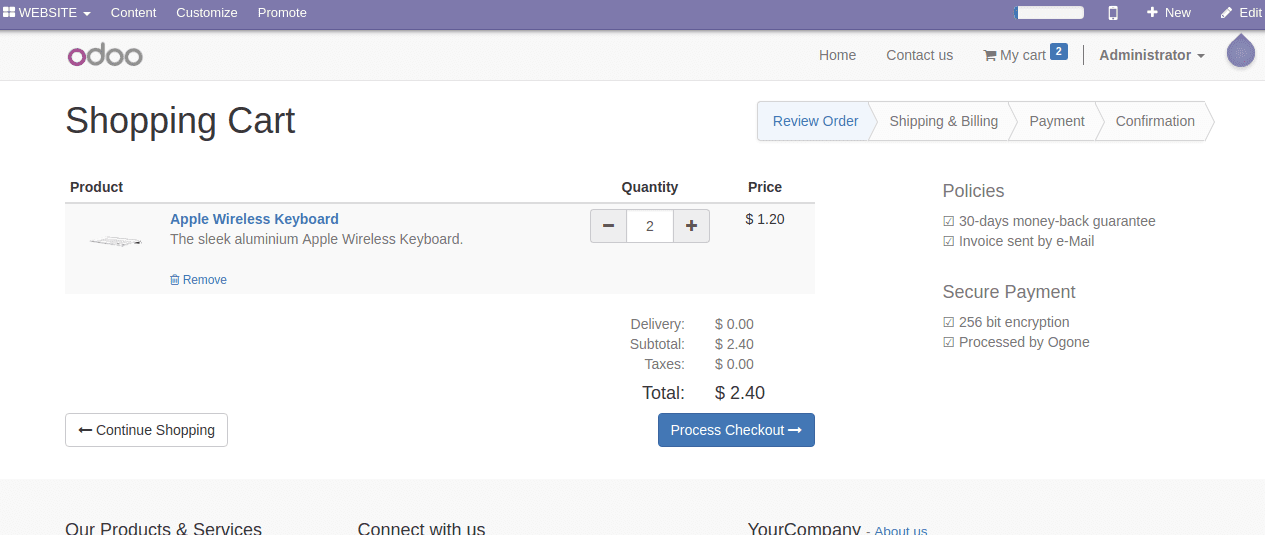Click the Odoo logo
This screenshot has height=535, width=1265.
105,56
